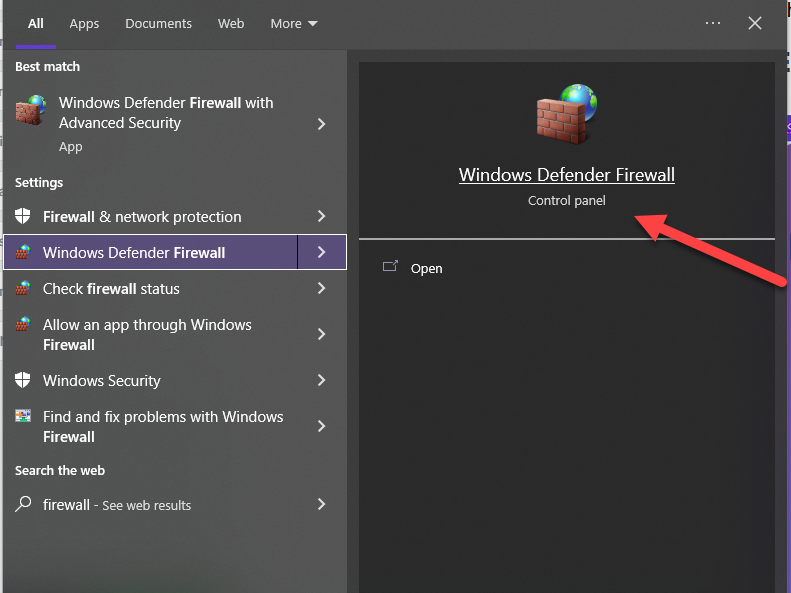Click the Windows Defender Firewall title link
The height and width of the screenshot is (593, 791).
coord(566,175)
